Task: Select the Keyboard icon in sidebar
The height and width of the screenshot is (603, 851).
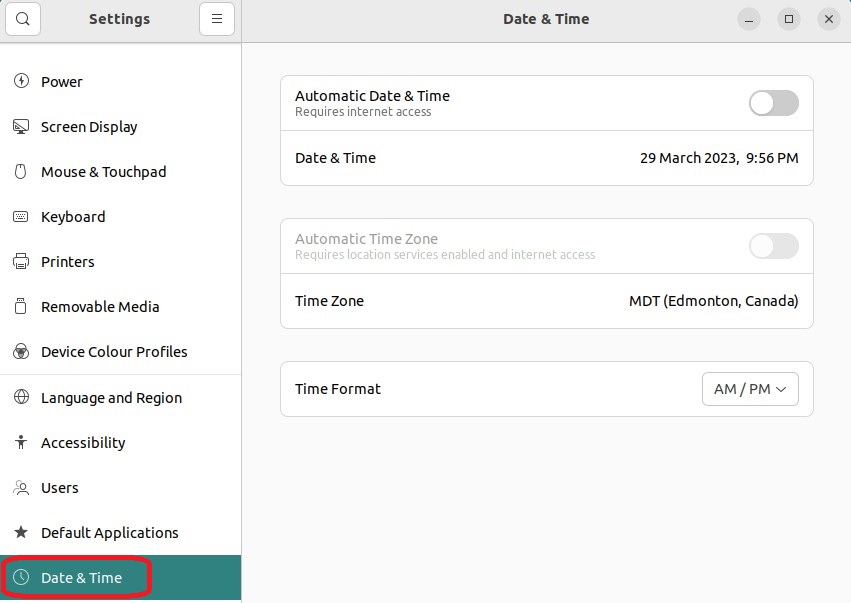Action: [21, 216]
